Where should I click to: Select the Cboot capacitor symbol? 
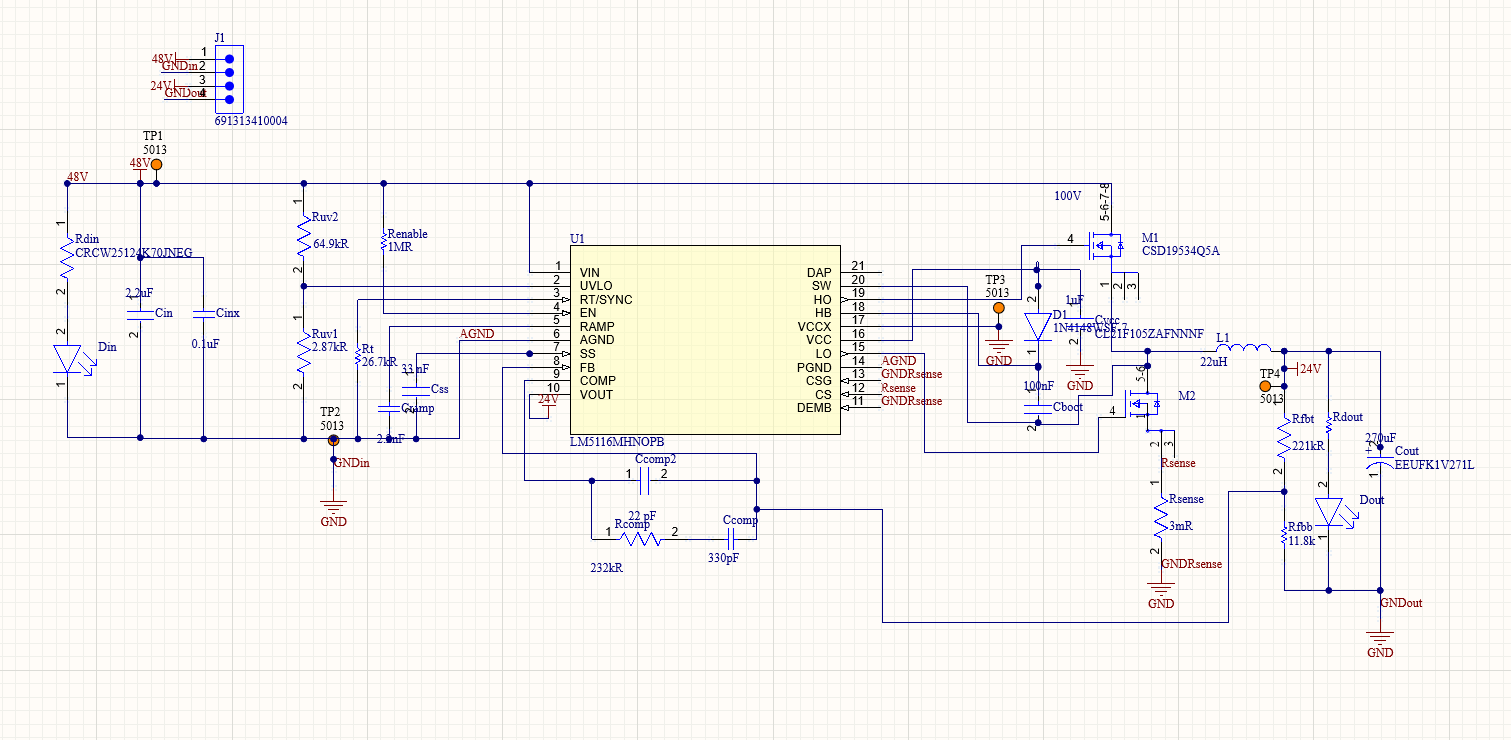[x=1038, y=408]
